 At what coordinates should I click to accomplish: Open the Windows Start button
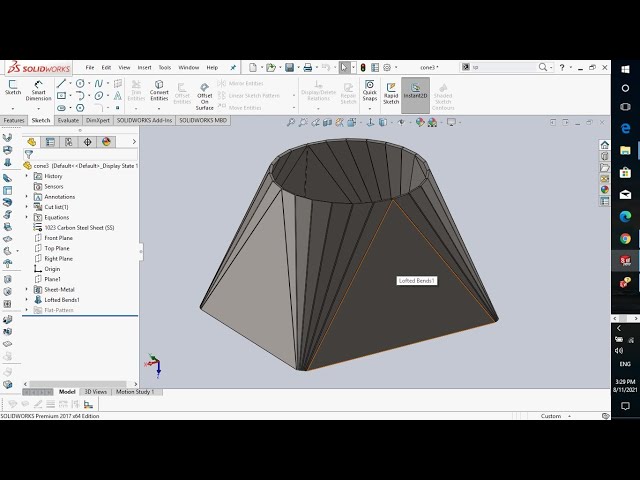pyautogui.click(x=625, y=69)
